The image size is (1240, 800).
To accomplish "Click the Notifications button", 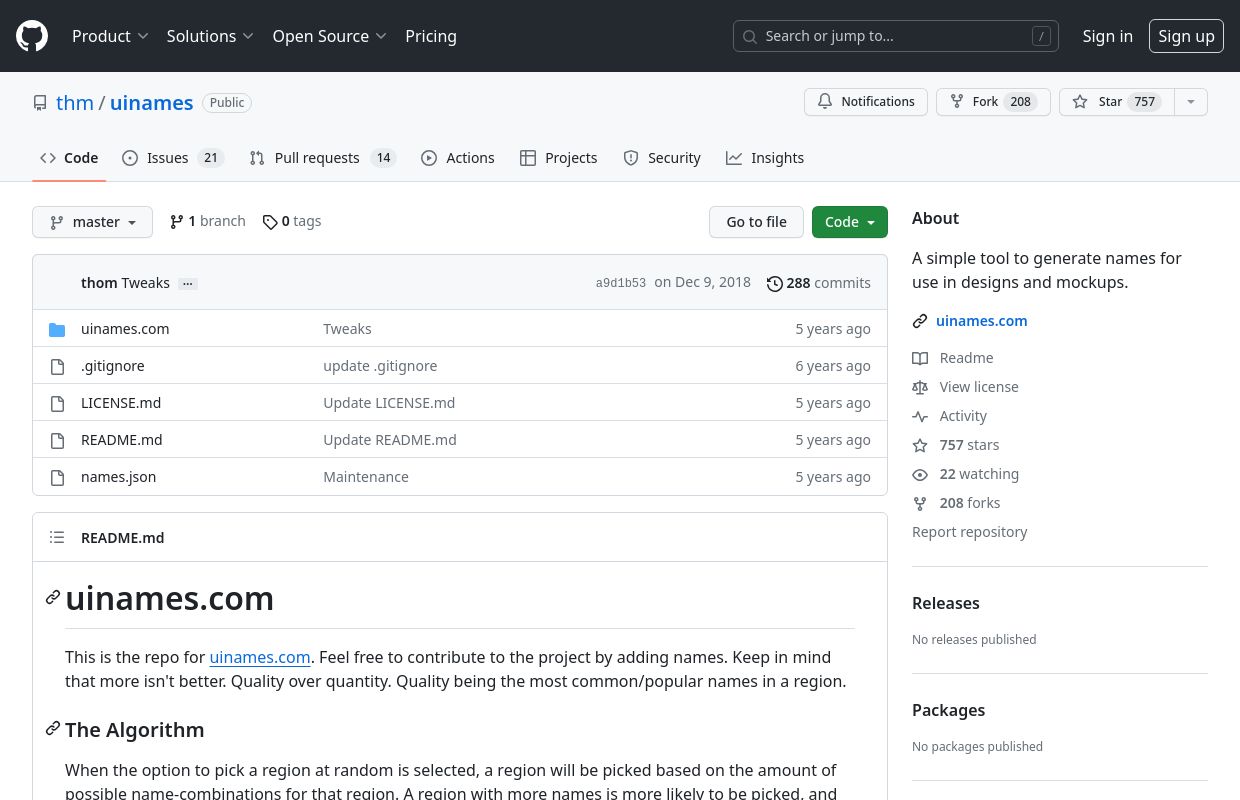I will point(866,102).
